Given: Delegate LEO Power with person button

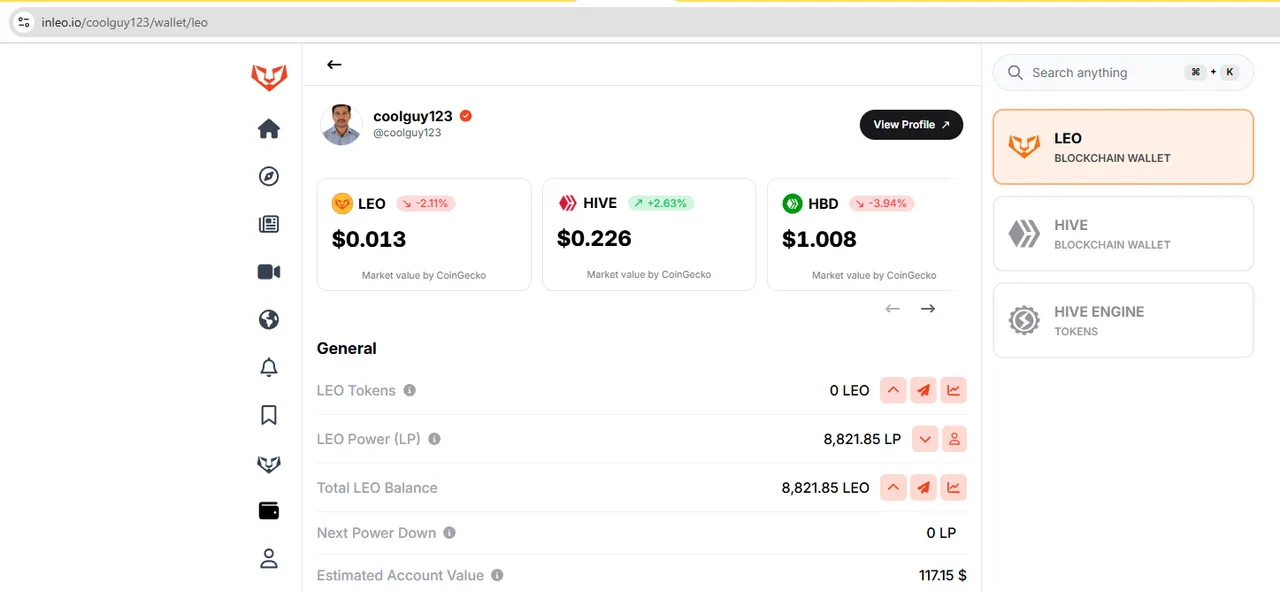Looking at the screenshot, I should 954,439.
